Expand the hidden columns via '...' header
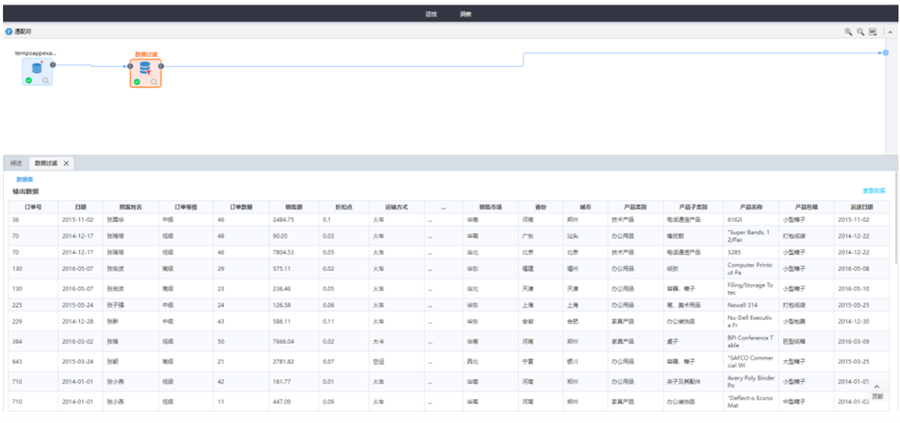900x423 pixels. pyautogui.click(x=443, y=206)
